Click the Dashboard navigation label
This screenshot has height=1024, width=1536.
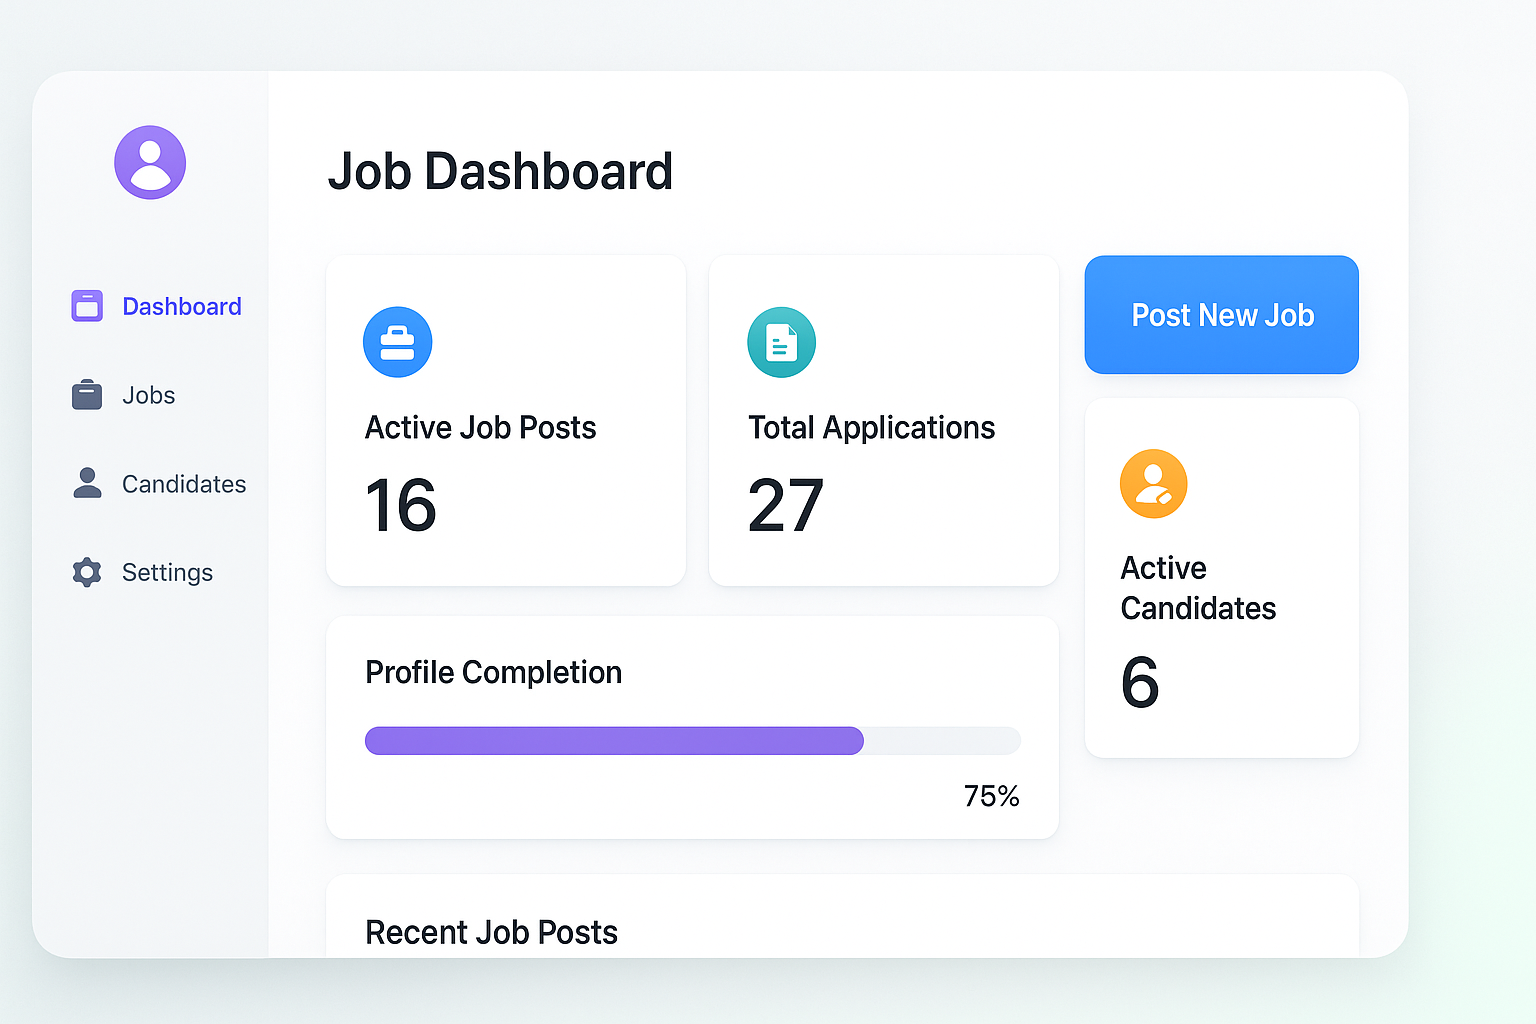[182, 306]
